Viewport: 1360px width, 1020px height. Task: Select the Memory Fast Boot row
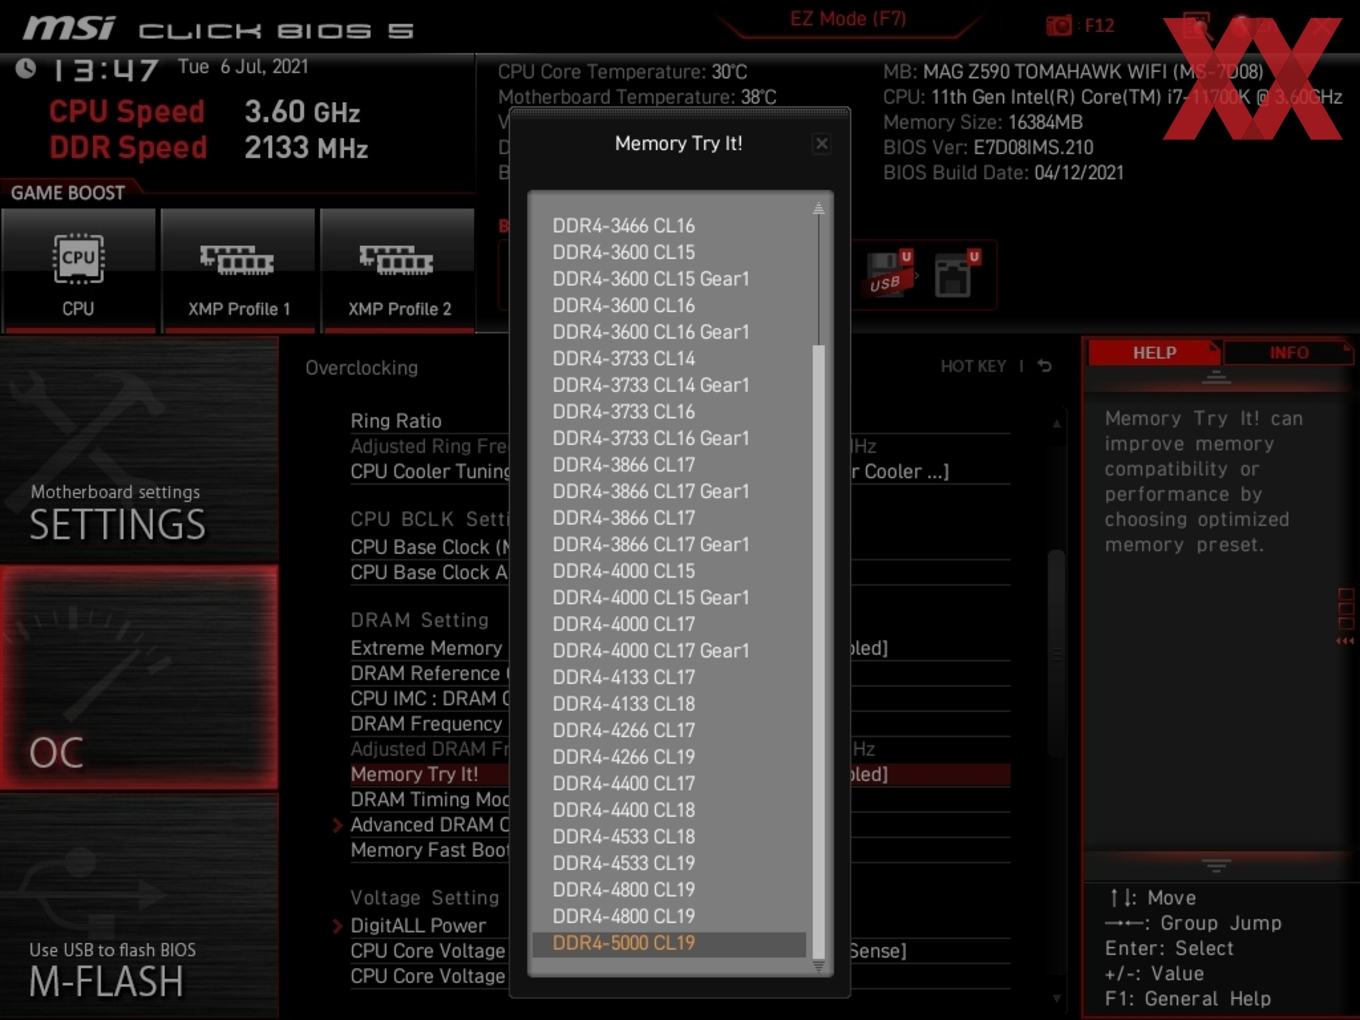pos(430,850)
